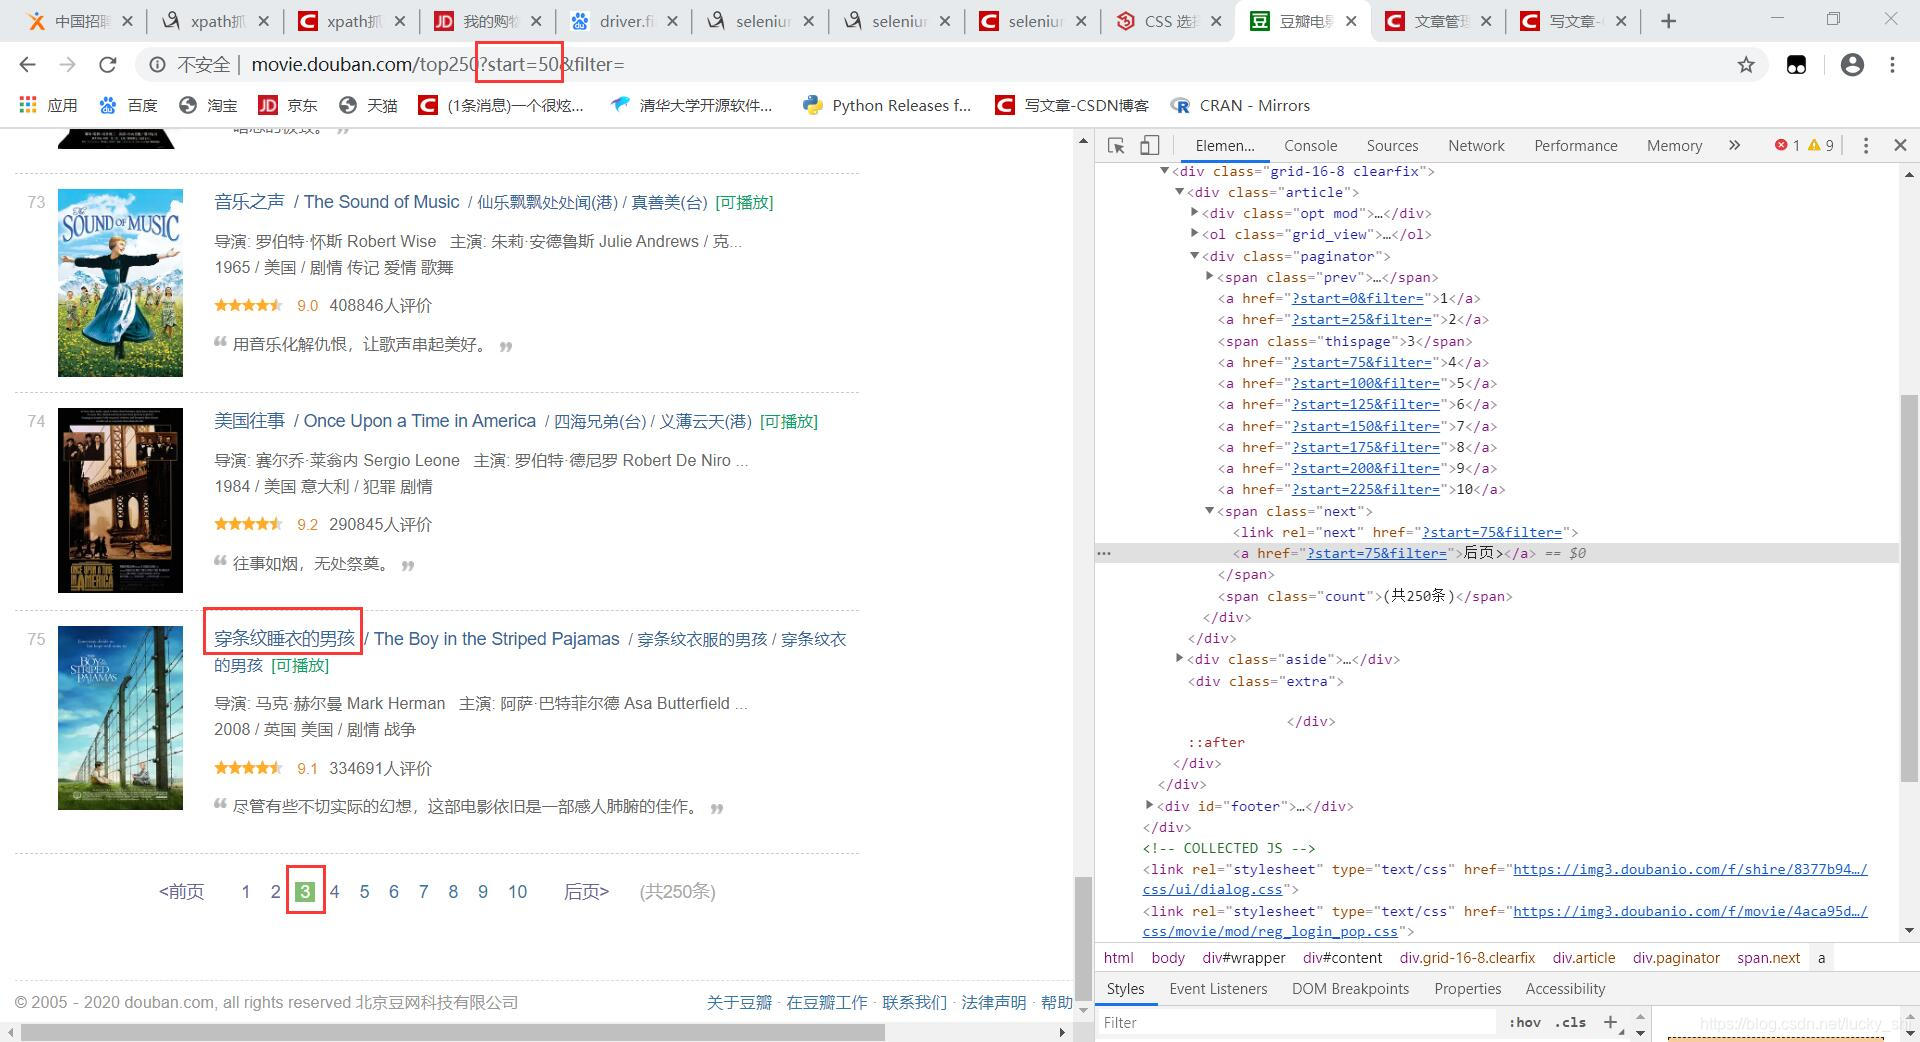The image size is (1920, 1042).
Task: Open the Python Releases bookmark
Action: click(887, 105)
